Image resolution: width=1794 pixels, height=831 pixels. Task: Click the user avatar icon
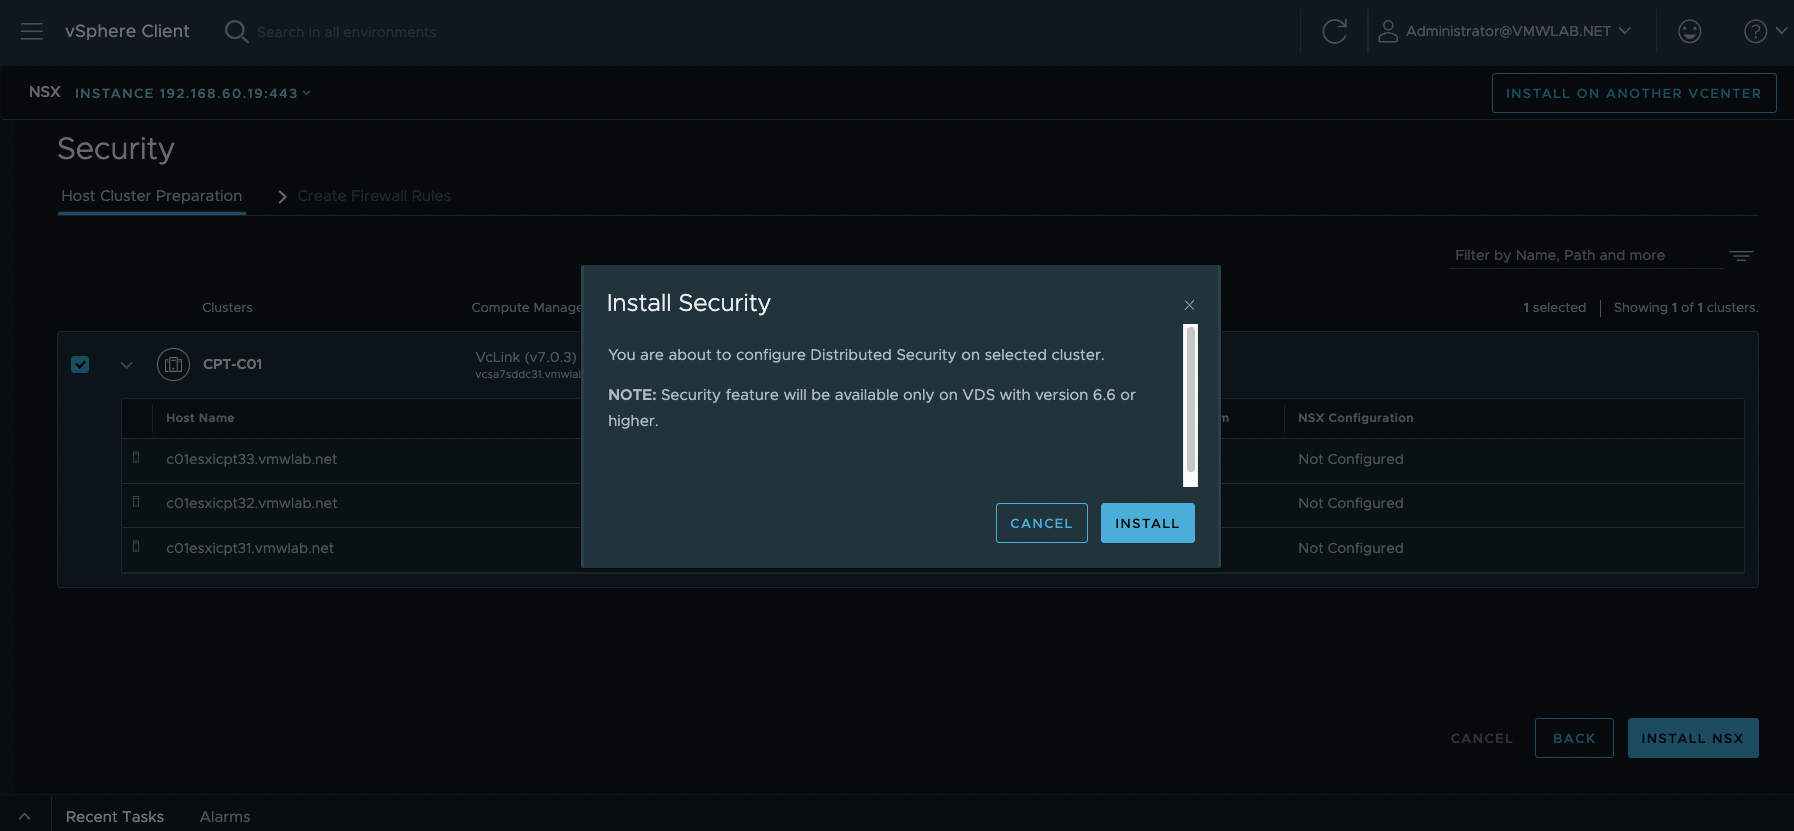(x=1388, y=31)
